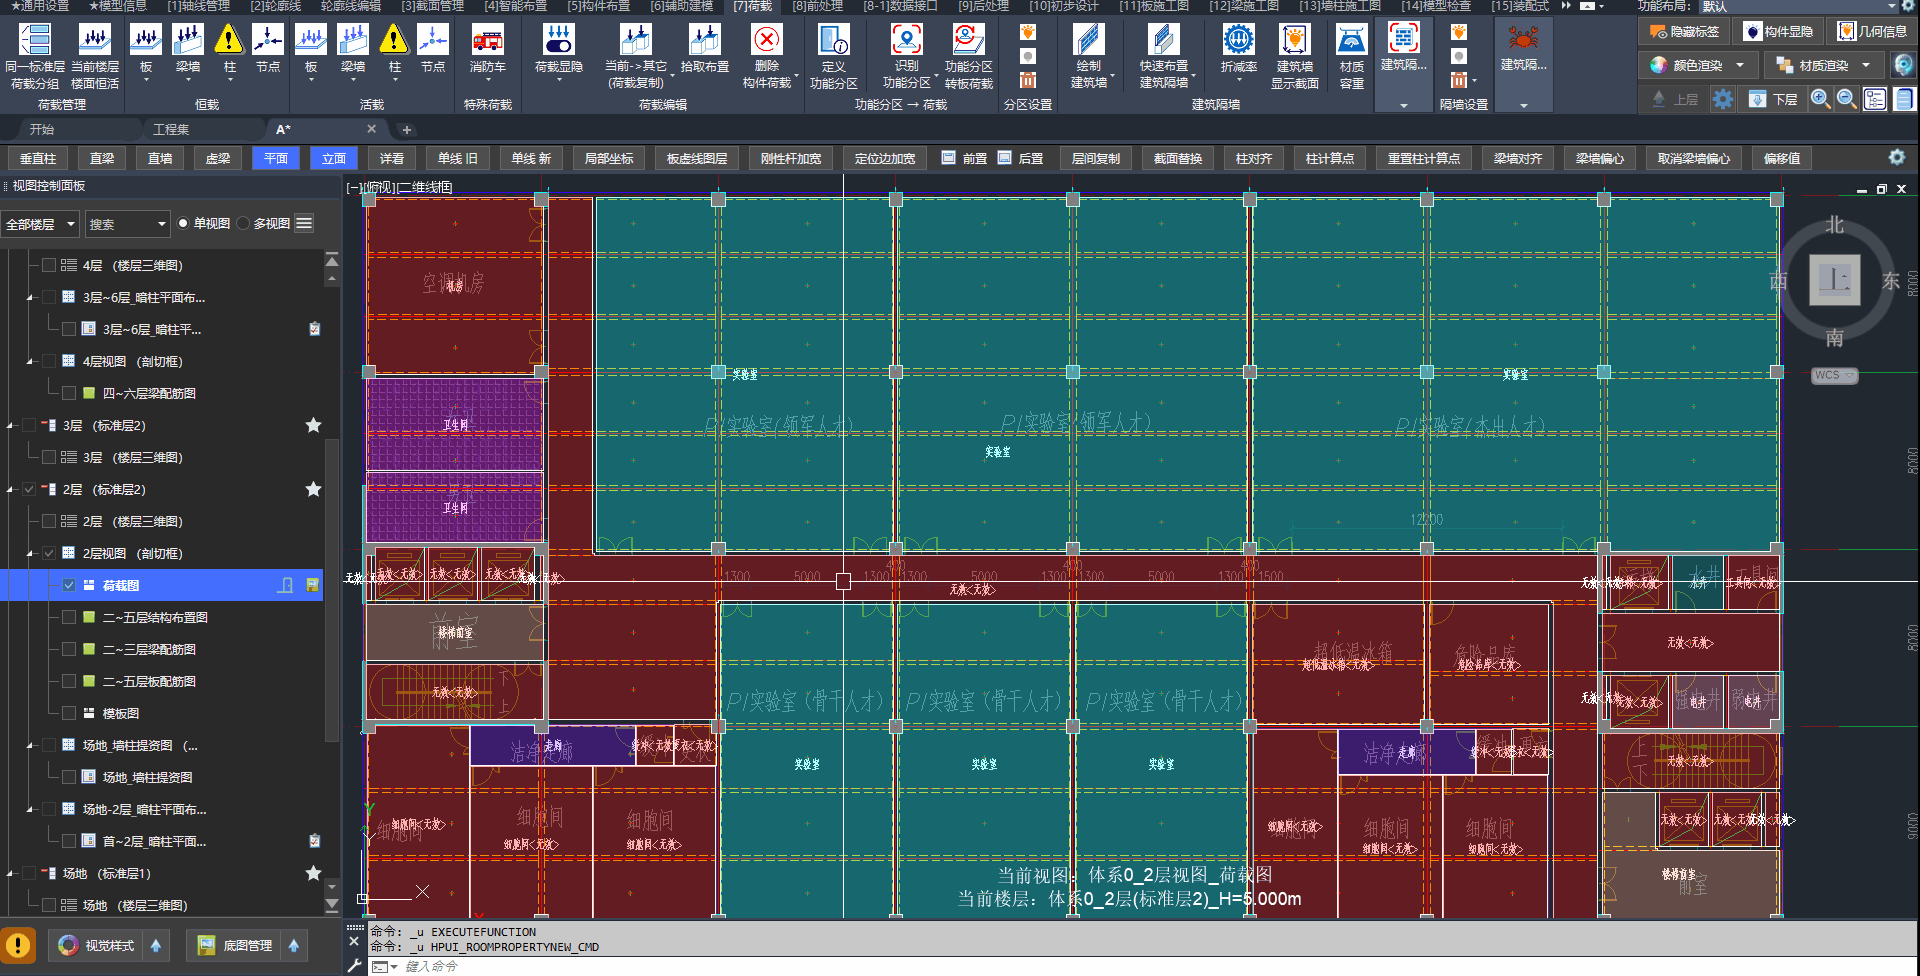Collapse the 2层 (标准层2) tree node
Screen dimensions: 1920x976
tap(11, 490)
